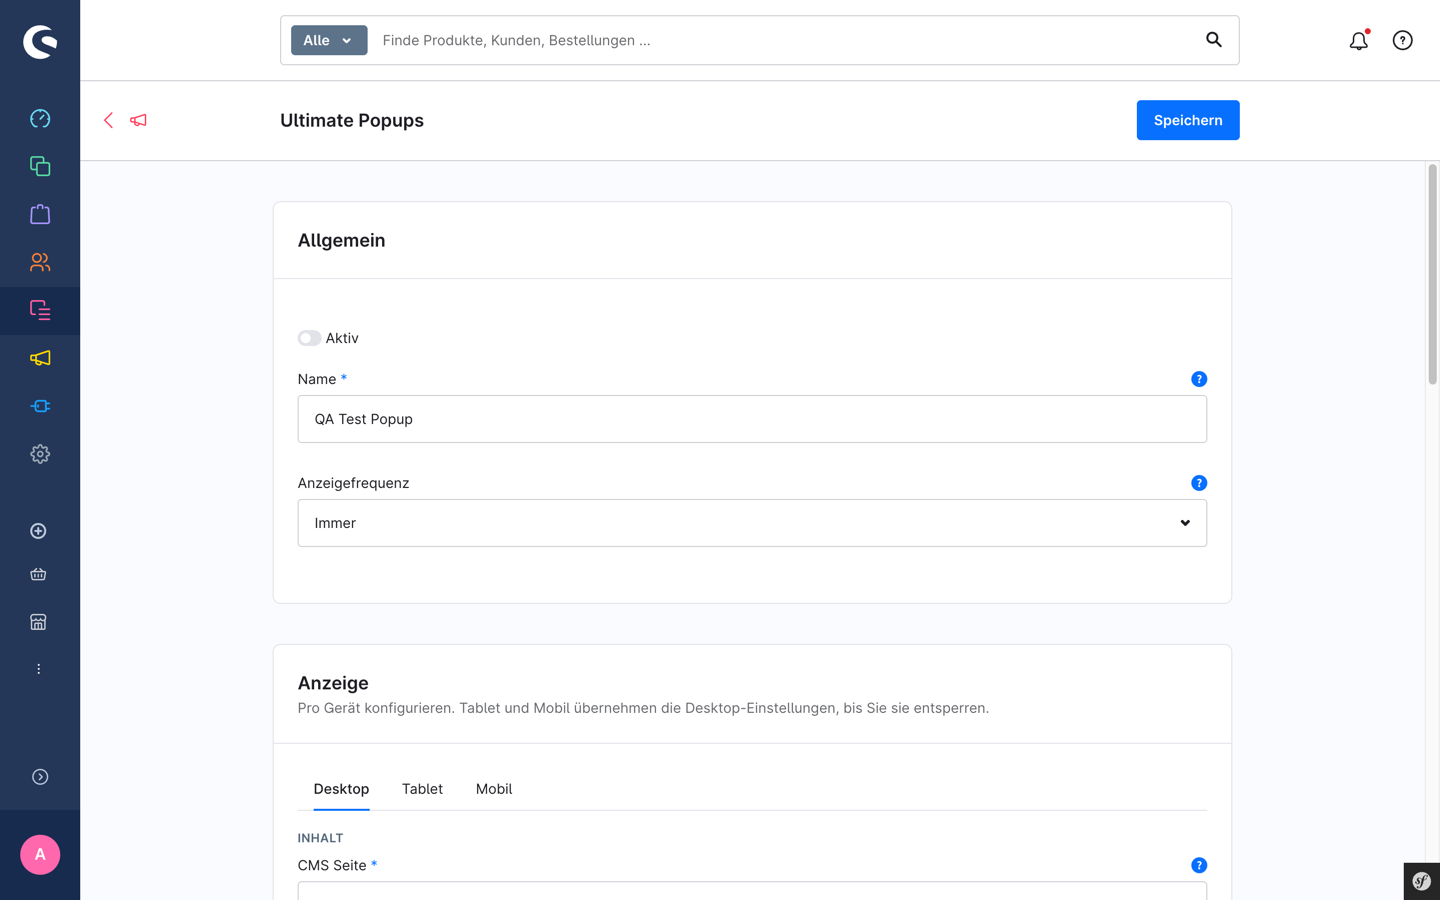
Task: Click the page vertical scrollbar
Action: coord(1432,275)
